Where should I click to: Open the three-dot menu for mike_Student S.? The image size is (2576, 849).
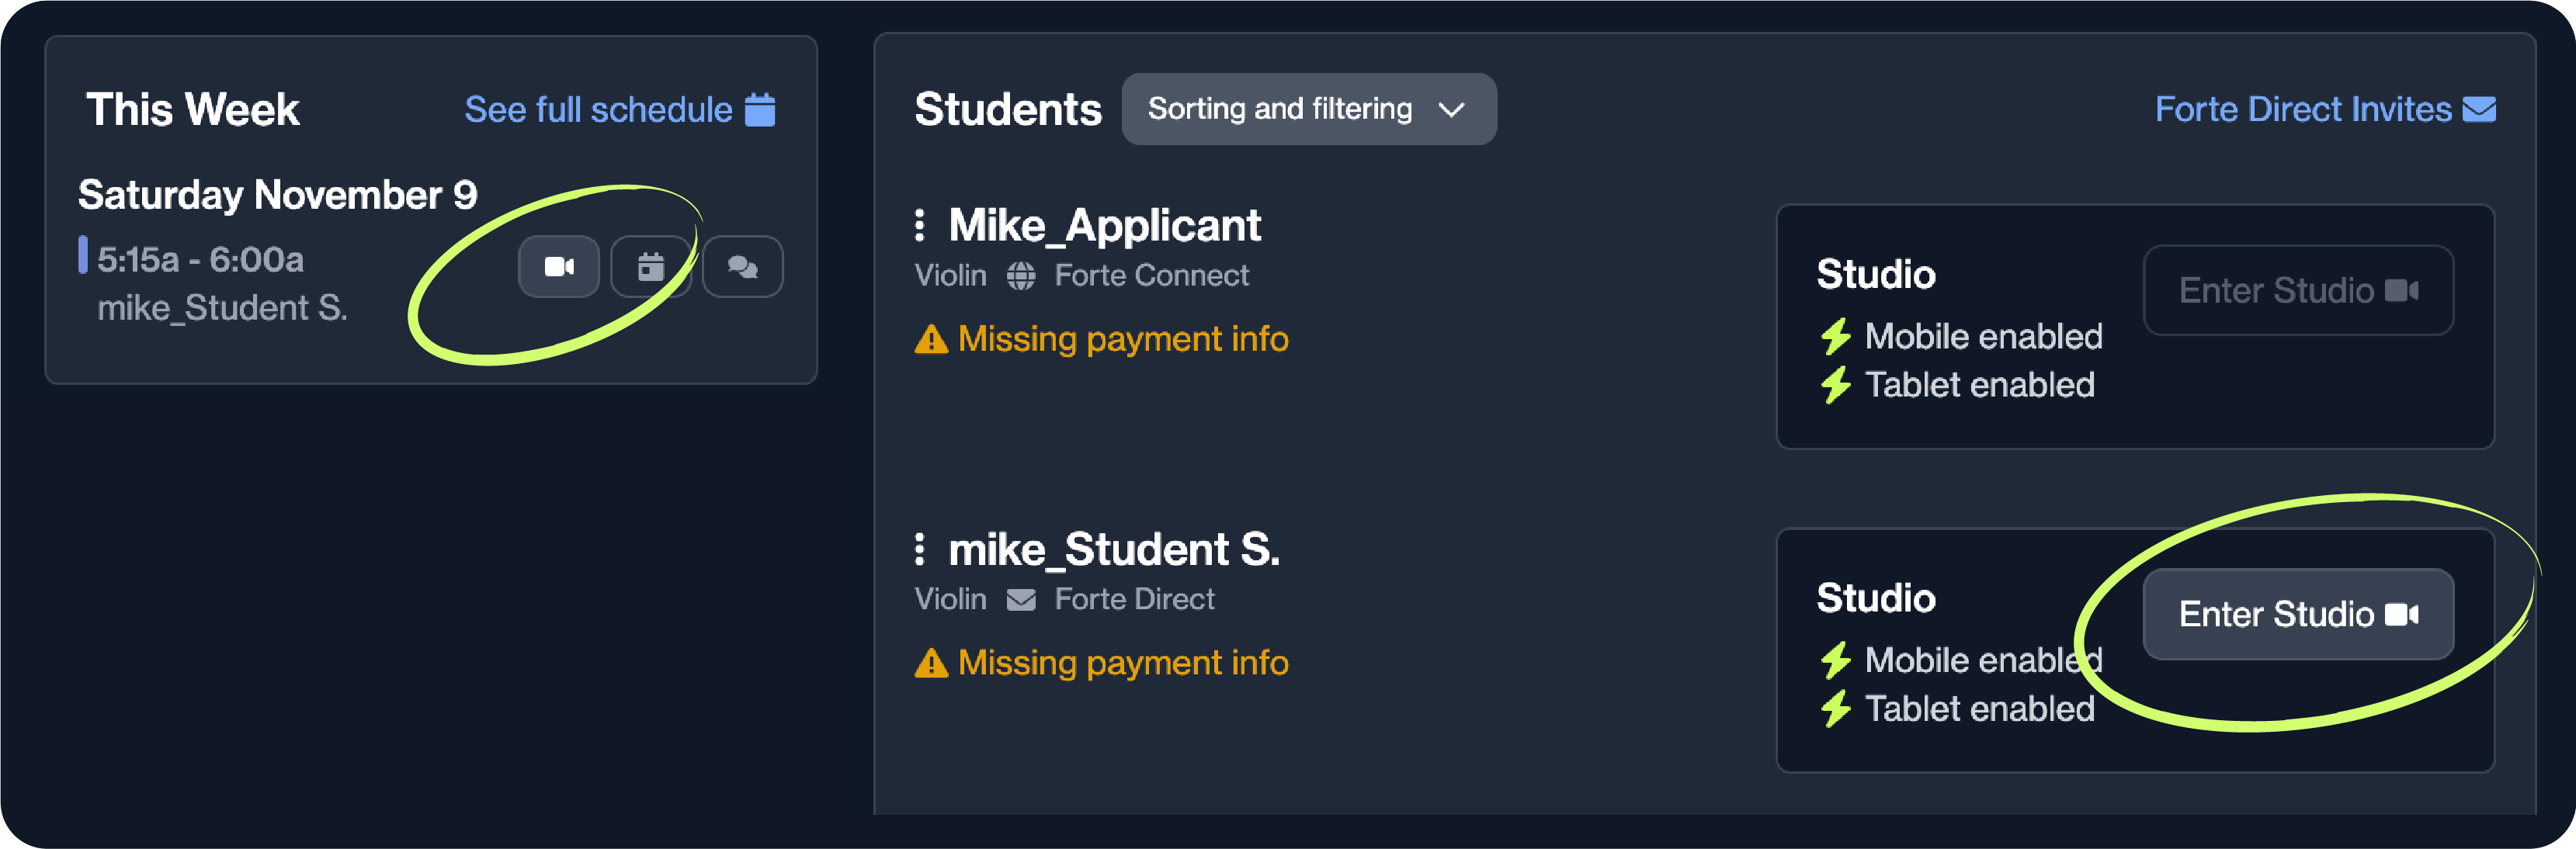[x=920, y=549]
